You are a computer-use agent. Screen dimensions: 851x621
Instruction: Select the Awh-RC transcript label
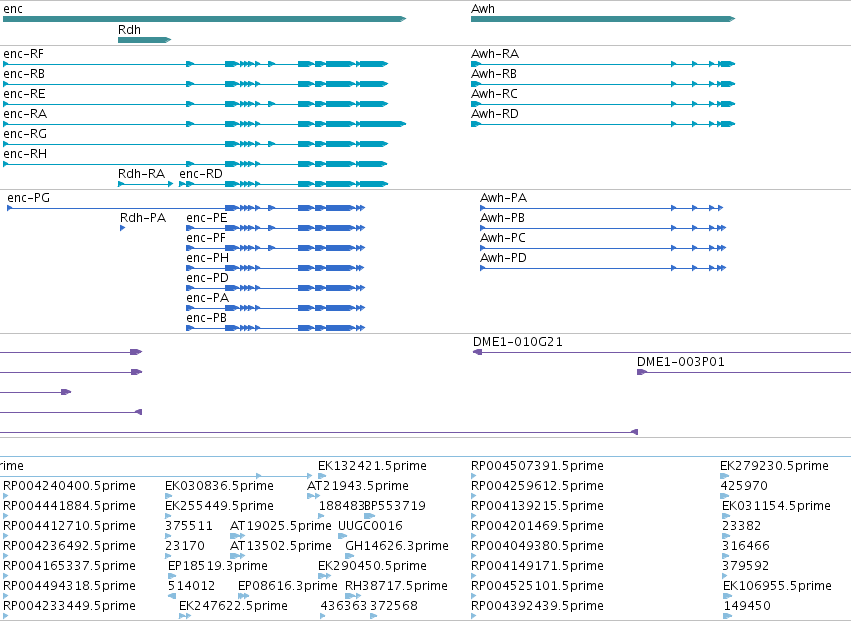[494, 94]
